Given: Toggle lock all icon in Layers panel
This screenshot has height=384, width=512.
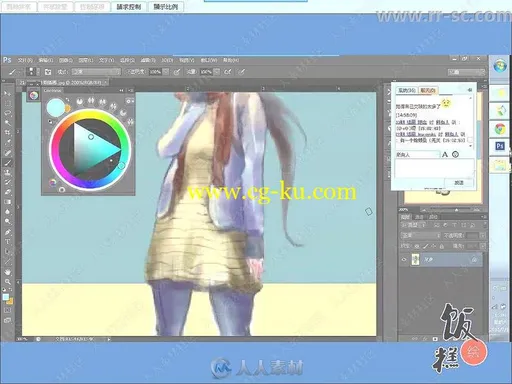Looking at the screenshot, I should click(x=441, y=246).
